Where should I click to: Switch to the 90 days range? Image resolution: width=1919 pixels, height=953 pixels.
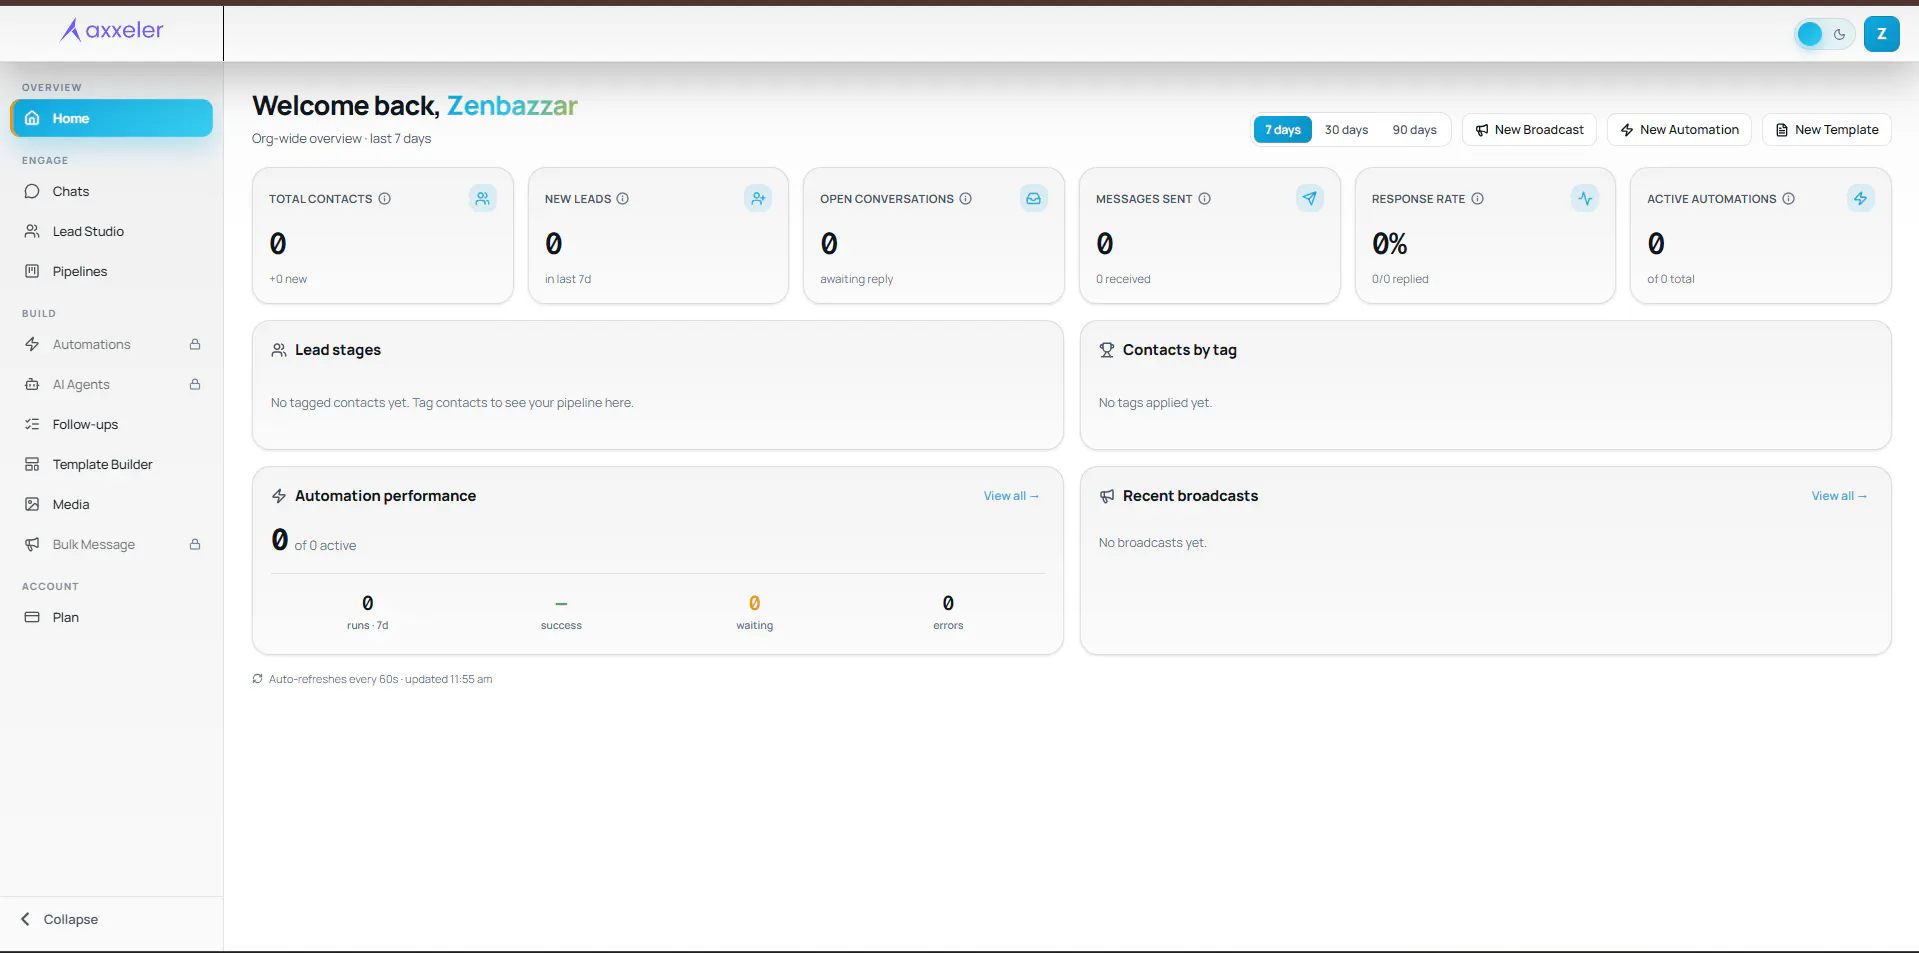tap(1414, 130)
